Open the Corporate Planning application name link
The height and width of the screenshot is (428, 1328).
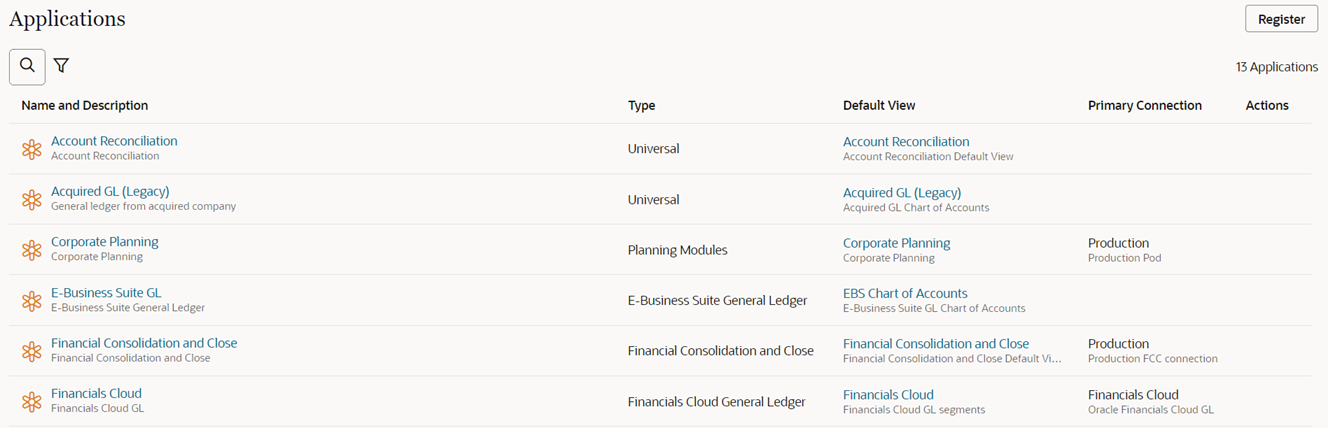click(104, 242)
